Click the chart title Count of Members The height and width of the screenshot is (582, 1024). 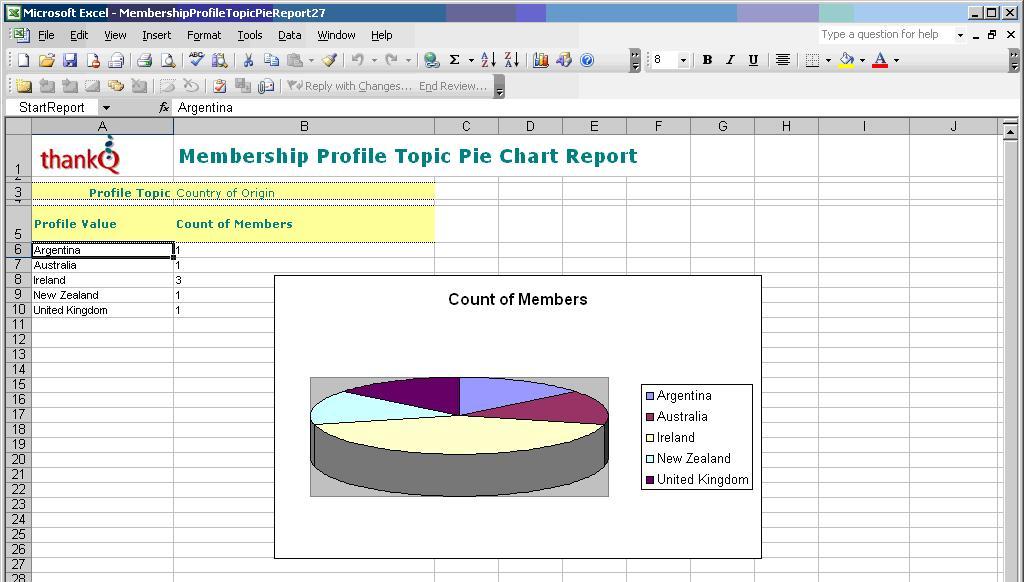tap(518, 299)
